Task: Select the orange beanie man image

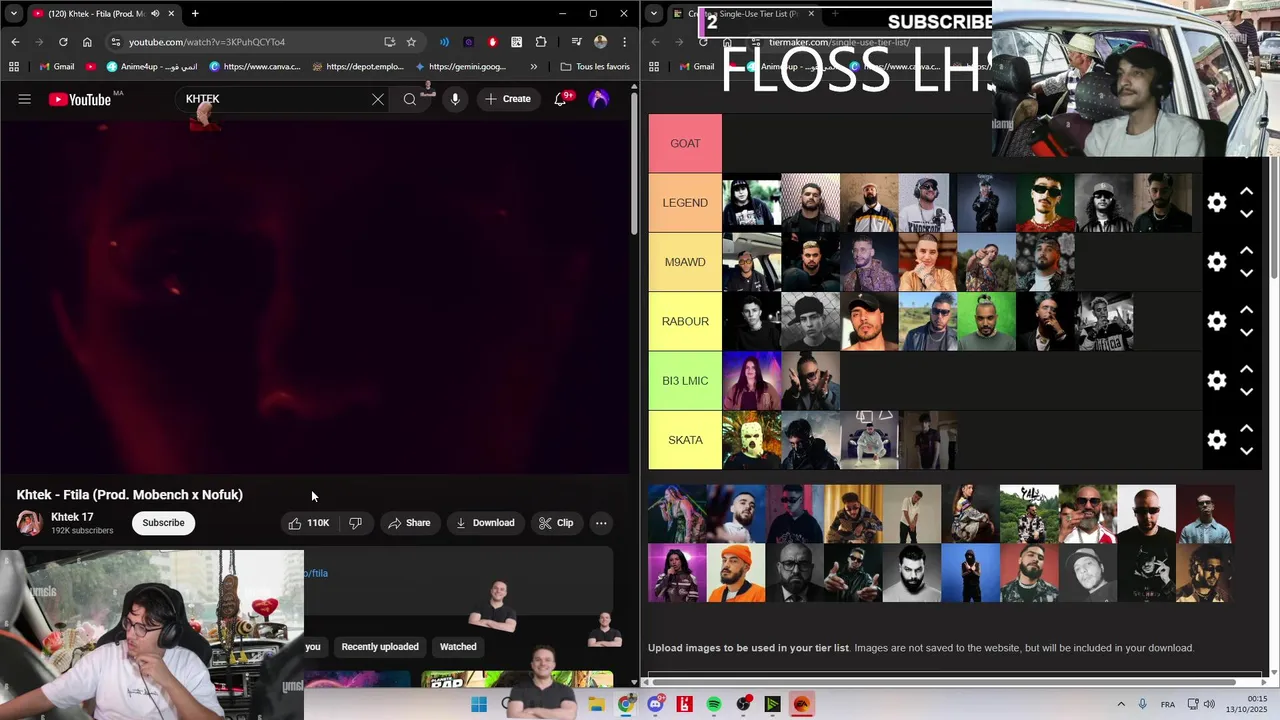Action: (736, 573)
